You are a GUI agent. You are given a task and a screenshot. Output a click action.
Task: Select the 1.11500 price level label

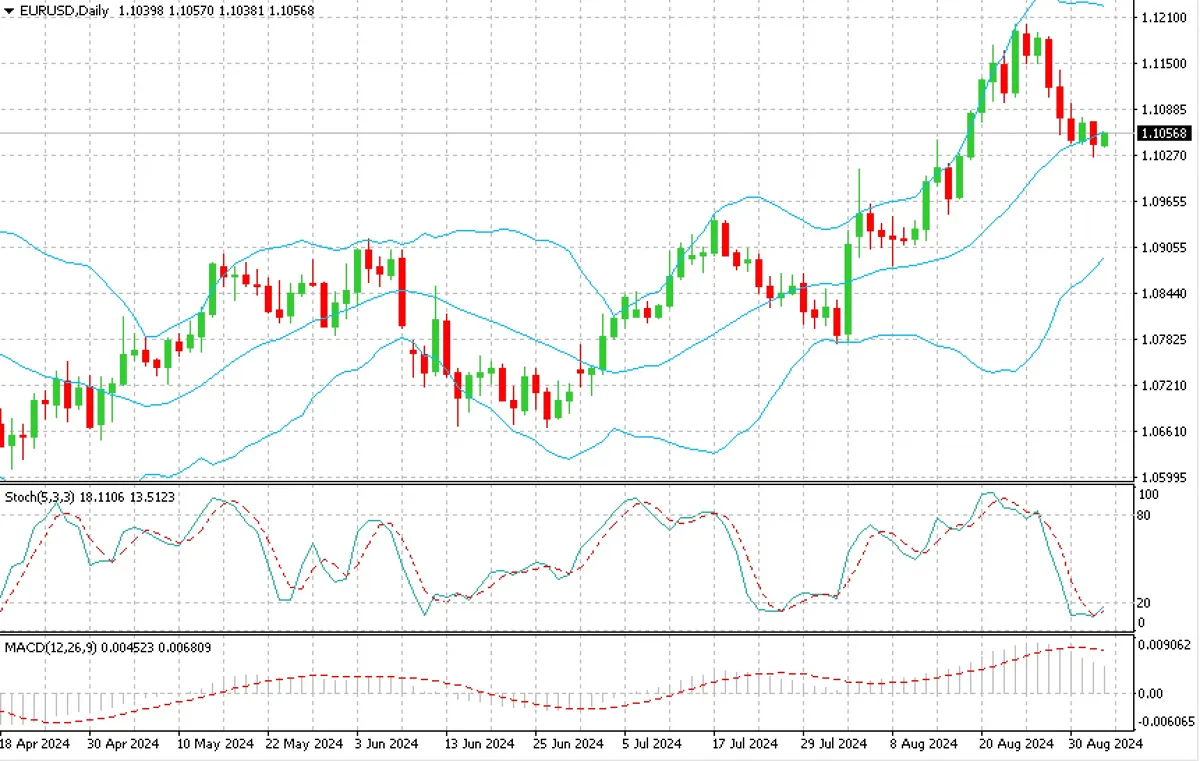point(1164,64)
